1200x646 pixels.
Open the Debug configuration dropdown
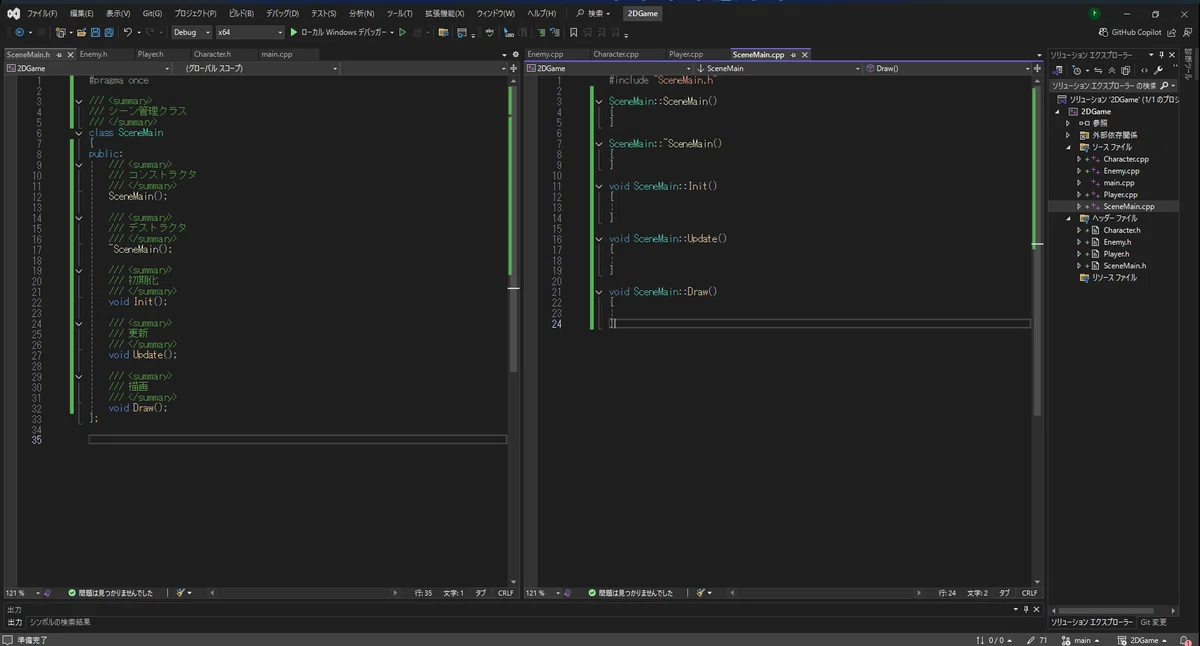click(191, 32)
